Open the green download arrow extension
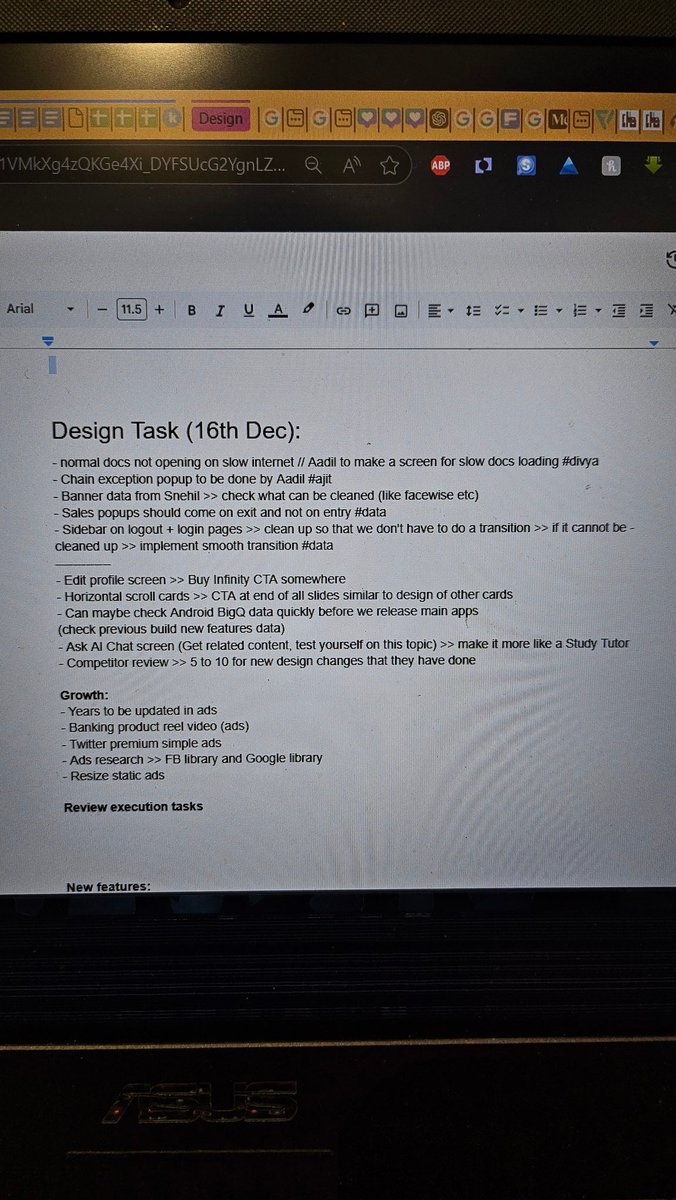Image resolution: width=676 pixels, height=1200 pixels. tap(654, 165)
